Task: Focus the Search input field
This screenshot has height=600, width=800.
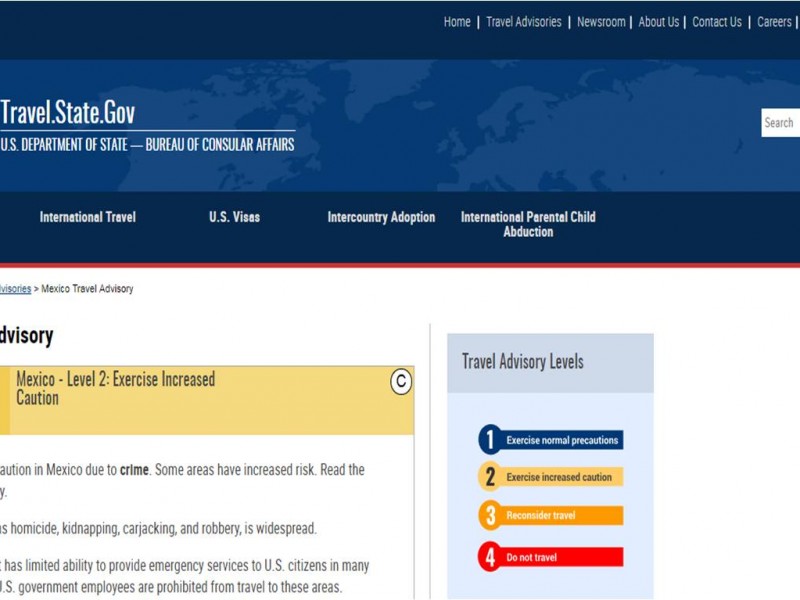Action: [x=781, y=122]
